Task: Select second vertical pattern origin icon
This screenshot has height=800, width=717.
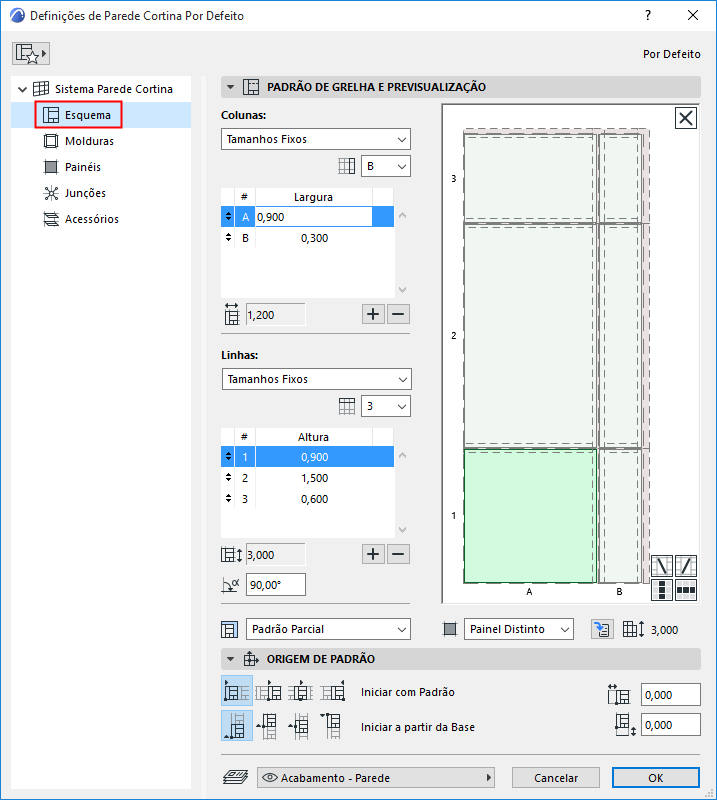Action: point(268,726)
